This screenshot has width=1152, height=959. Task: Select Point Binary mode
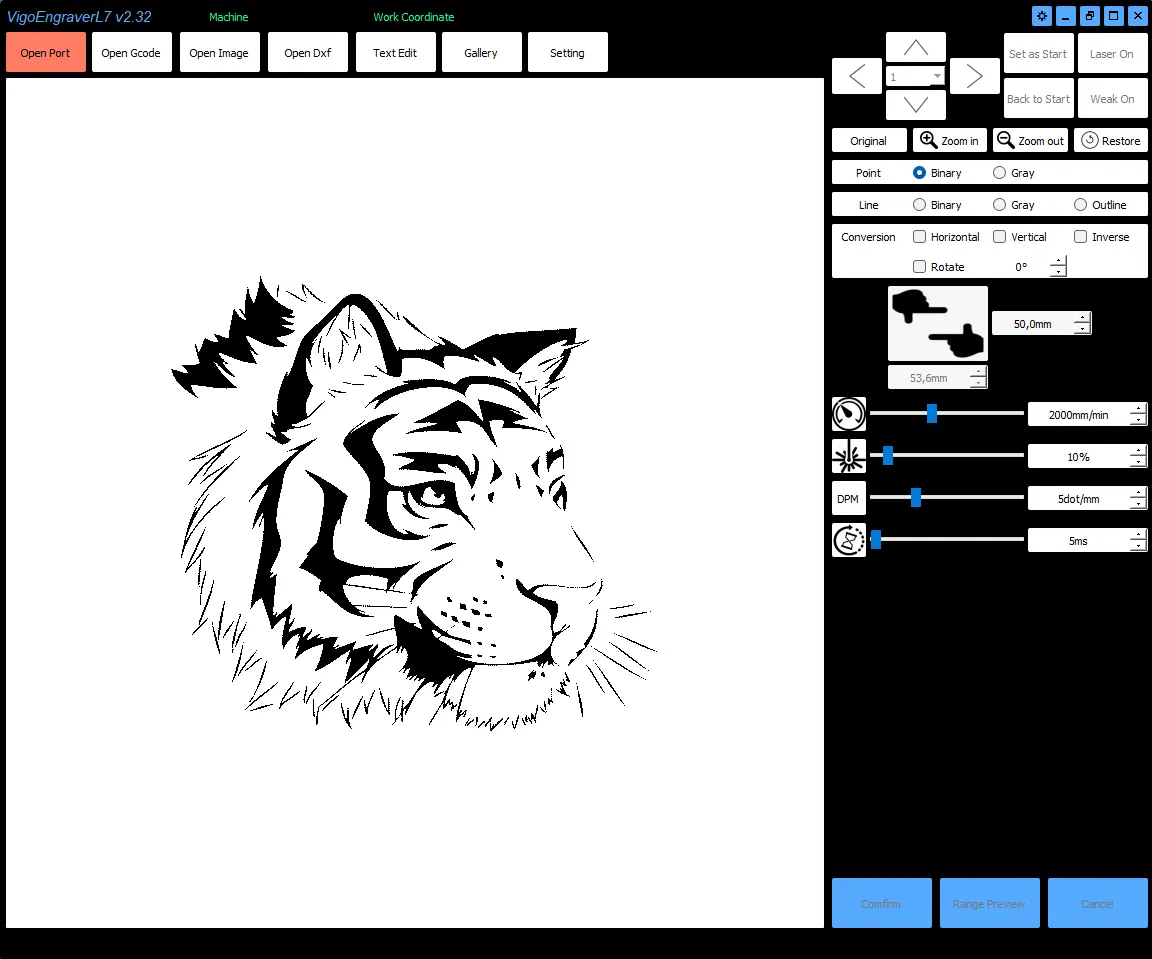pos(919,173)
